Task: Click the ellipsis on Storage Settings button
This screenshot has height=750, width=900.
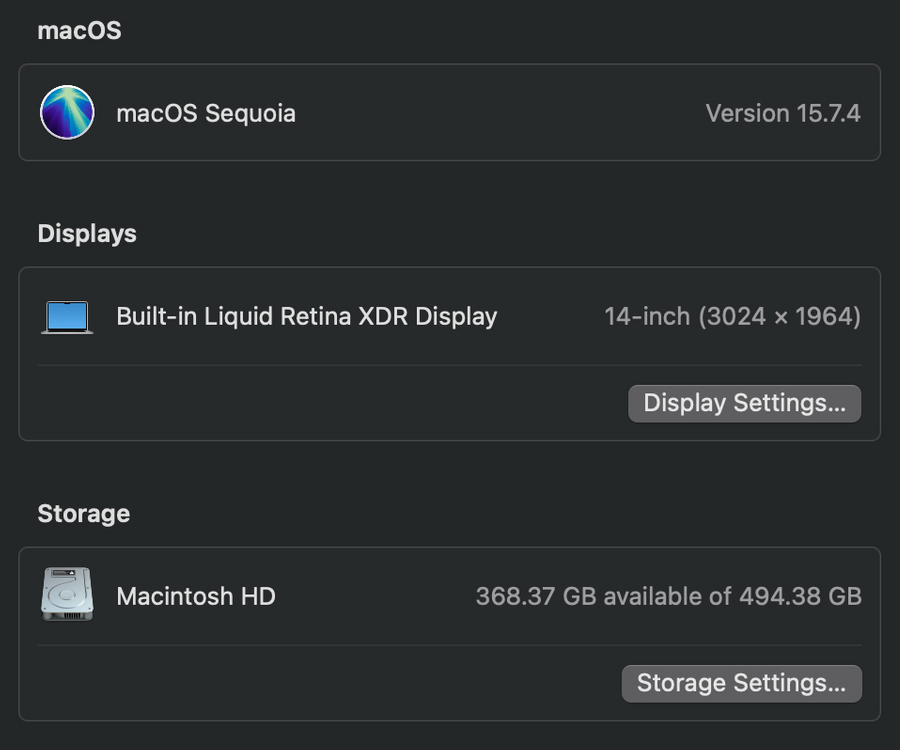Action: click(838, 685)
